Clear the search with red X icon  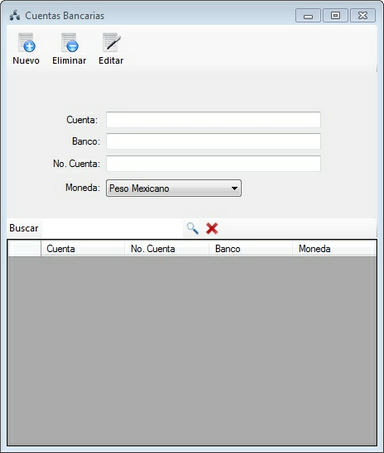click(x=212, y=229)
